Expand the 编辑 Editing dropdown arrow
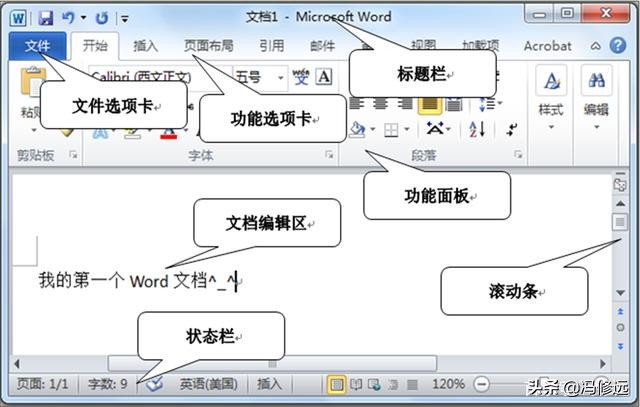640x407 pixels. (596, 127)
